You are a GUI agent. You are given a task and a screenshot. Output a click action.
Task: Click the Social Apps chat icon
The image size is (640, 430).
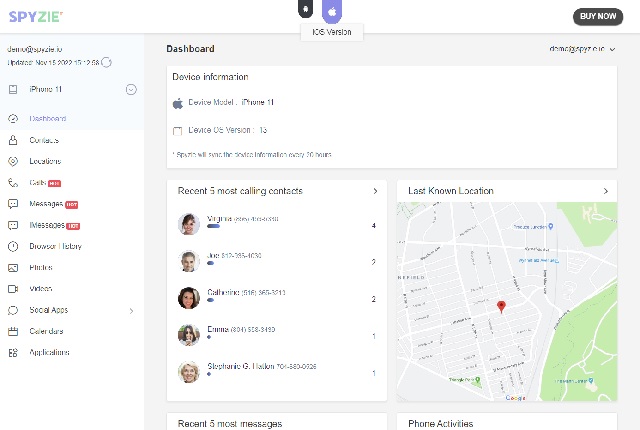point(13,310)
